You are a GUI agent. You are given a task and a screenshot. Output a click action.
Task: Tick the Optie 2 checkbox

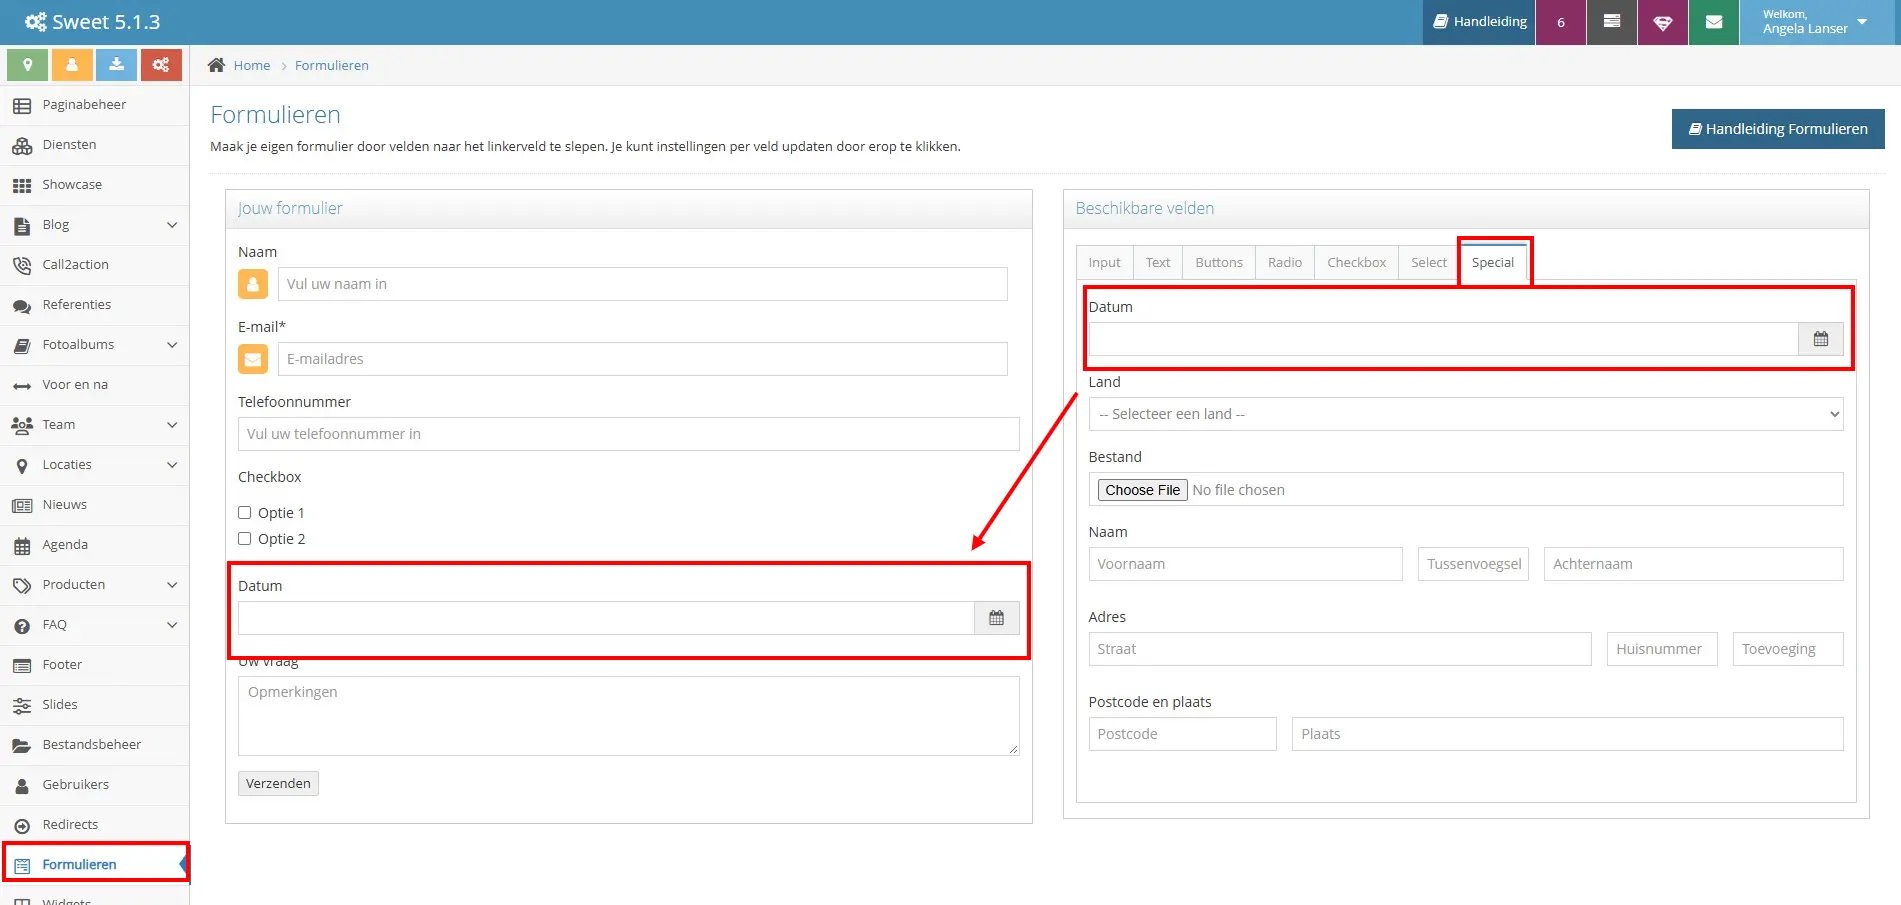tap(245, 539)
